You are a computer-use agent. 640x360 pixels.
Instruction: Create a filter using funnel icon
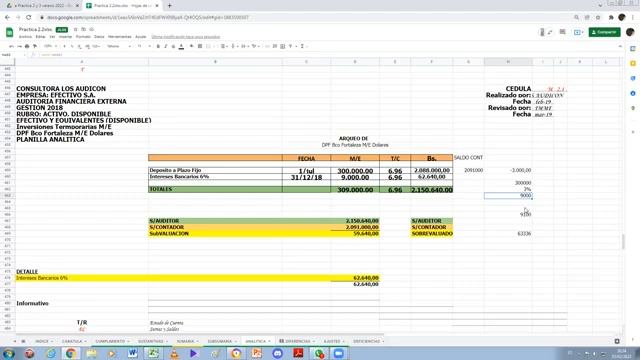pyautogui.click(x=290, y=47)
